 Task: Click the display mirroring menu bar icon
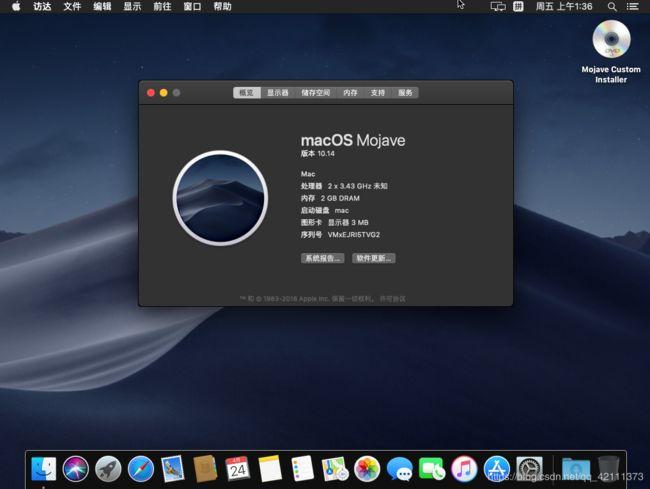(498, 7)
